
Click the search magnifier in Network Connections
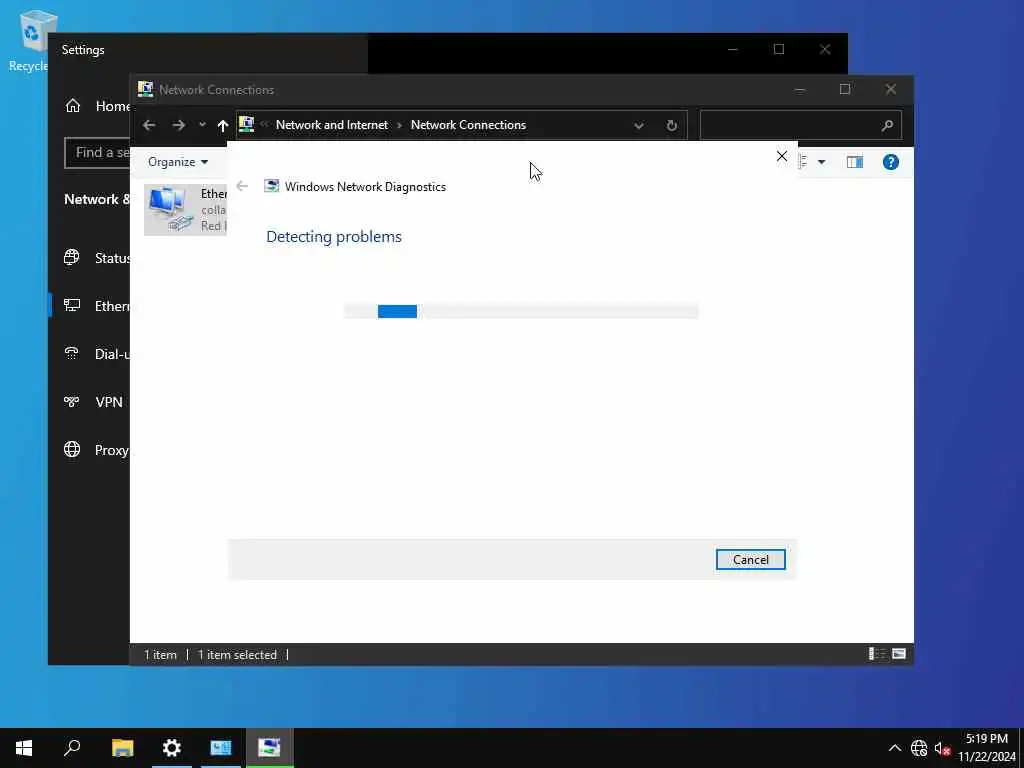pos(887,125)
